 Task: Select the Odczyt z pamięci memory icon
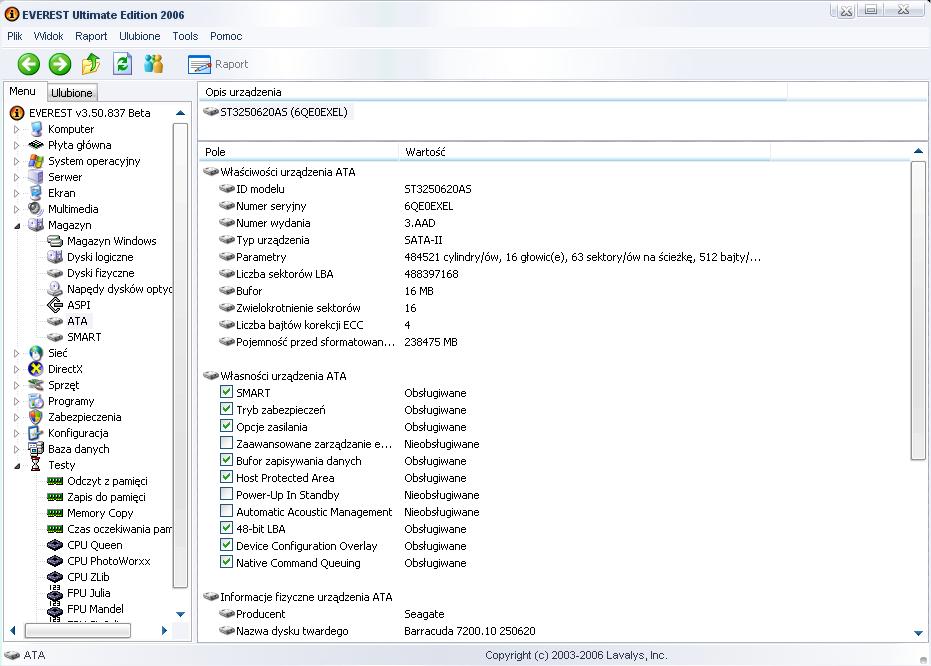(x=55, y=481)
